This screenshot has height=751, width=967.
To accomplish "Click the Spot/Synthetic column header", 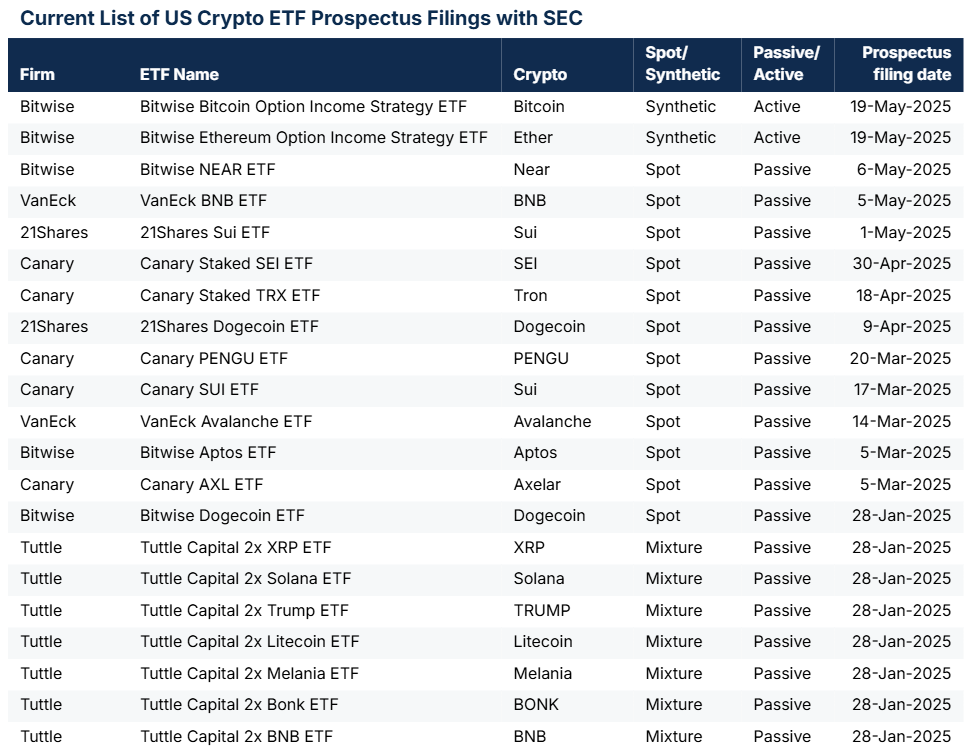I will pos(682,64).
